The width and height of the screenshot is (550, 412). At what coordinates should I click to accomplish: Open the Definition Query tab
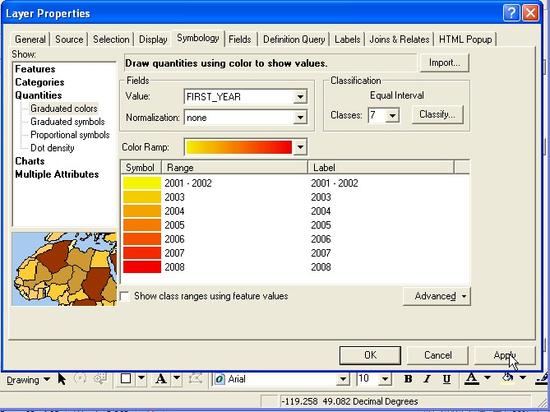(294, 39)
